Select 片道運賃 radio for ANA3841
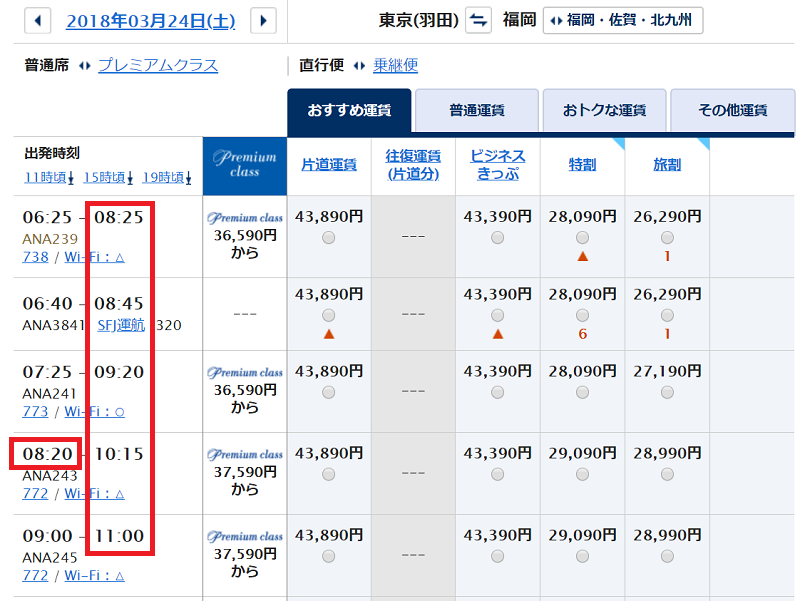Image resolution: width=800 pixels, height=602 pixels. point(329,315)
